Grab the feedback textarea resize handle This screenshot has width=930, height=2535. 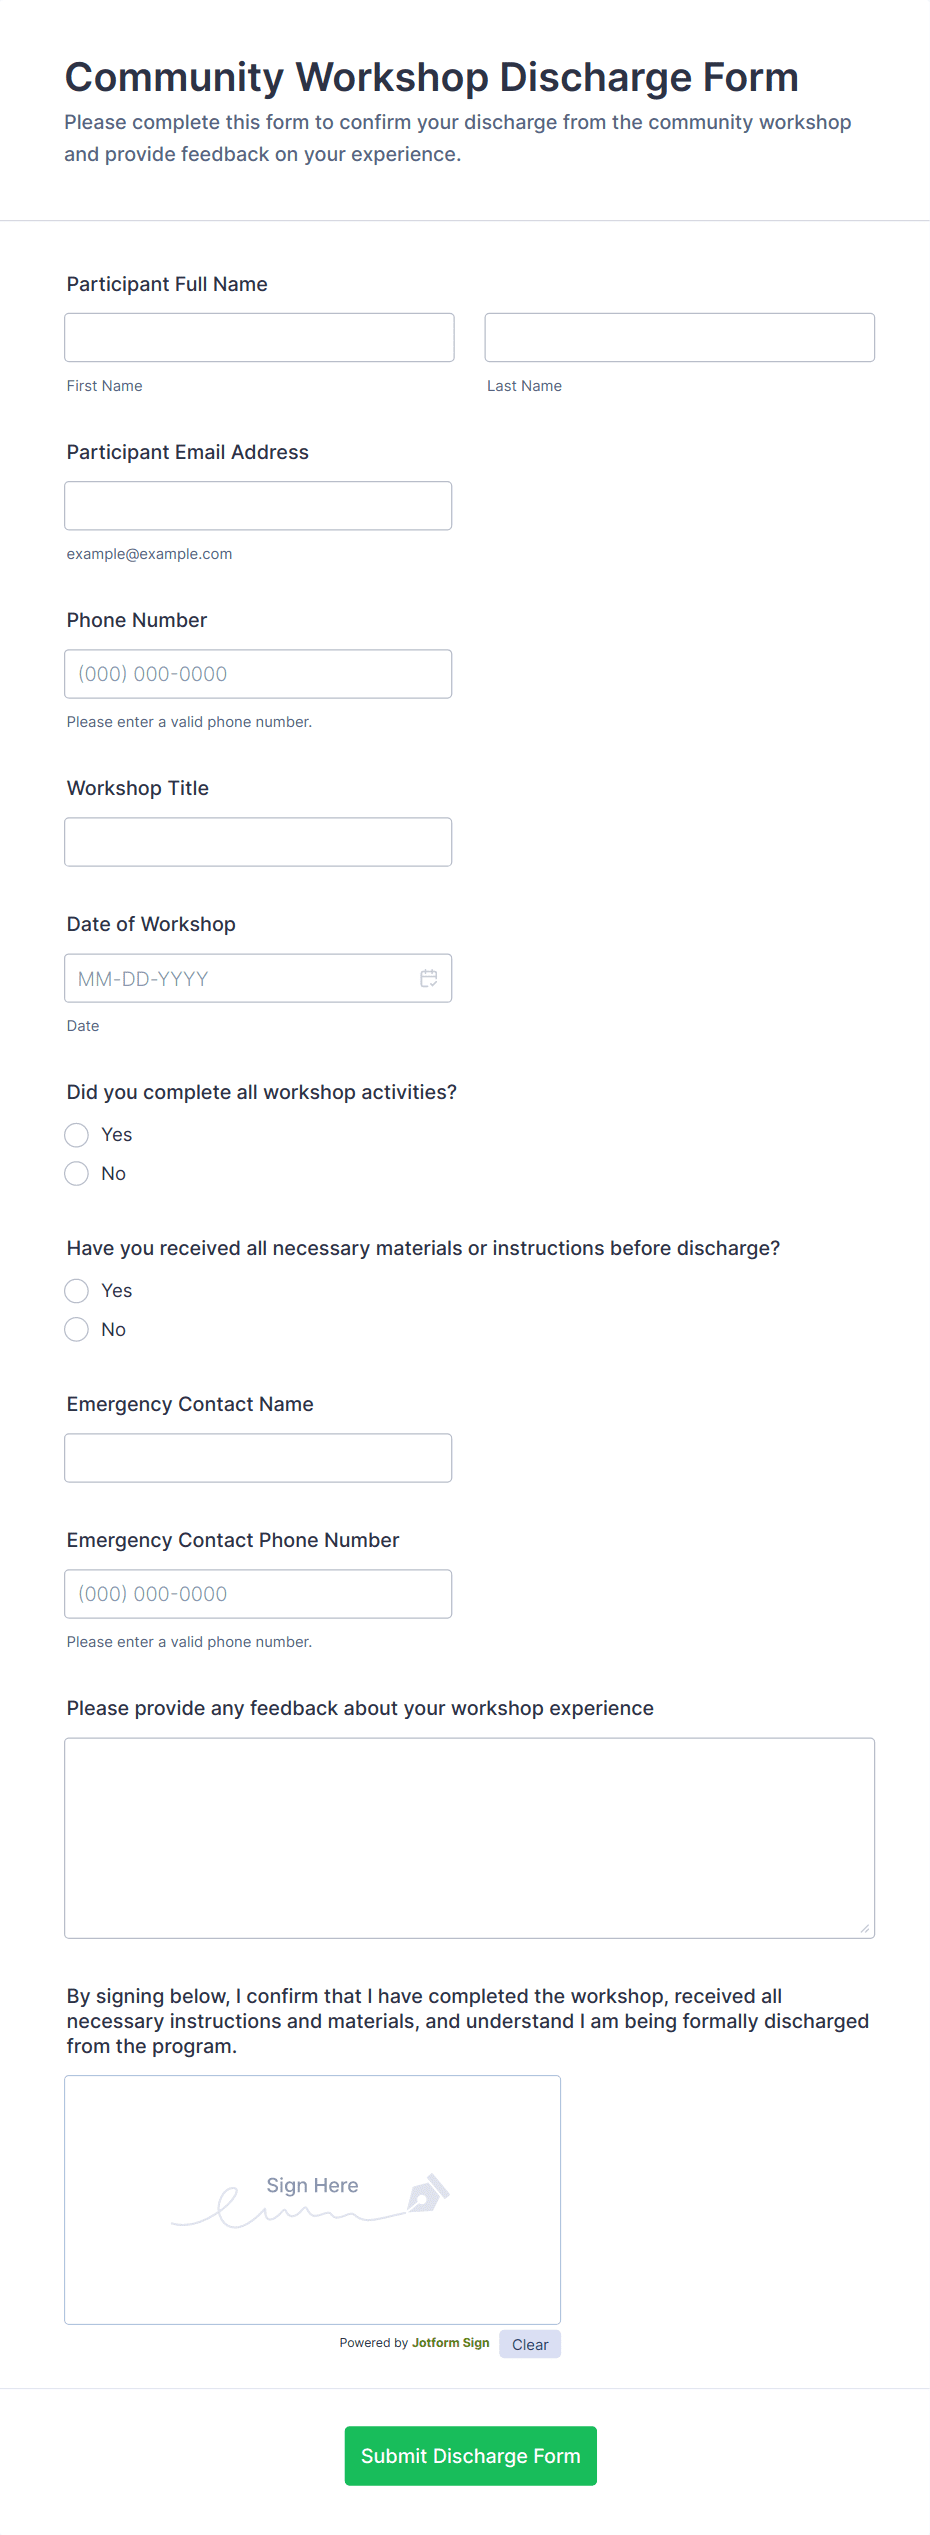click(865, 1928)
